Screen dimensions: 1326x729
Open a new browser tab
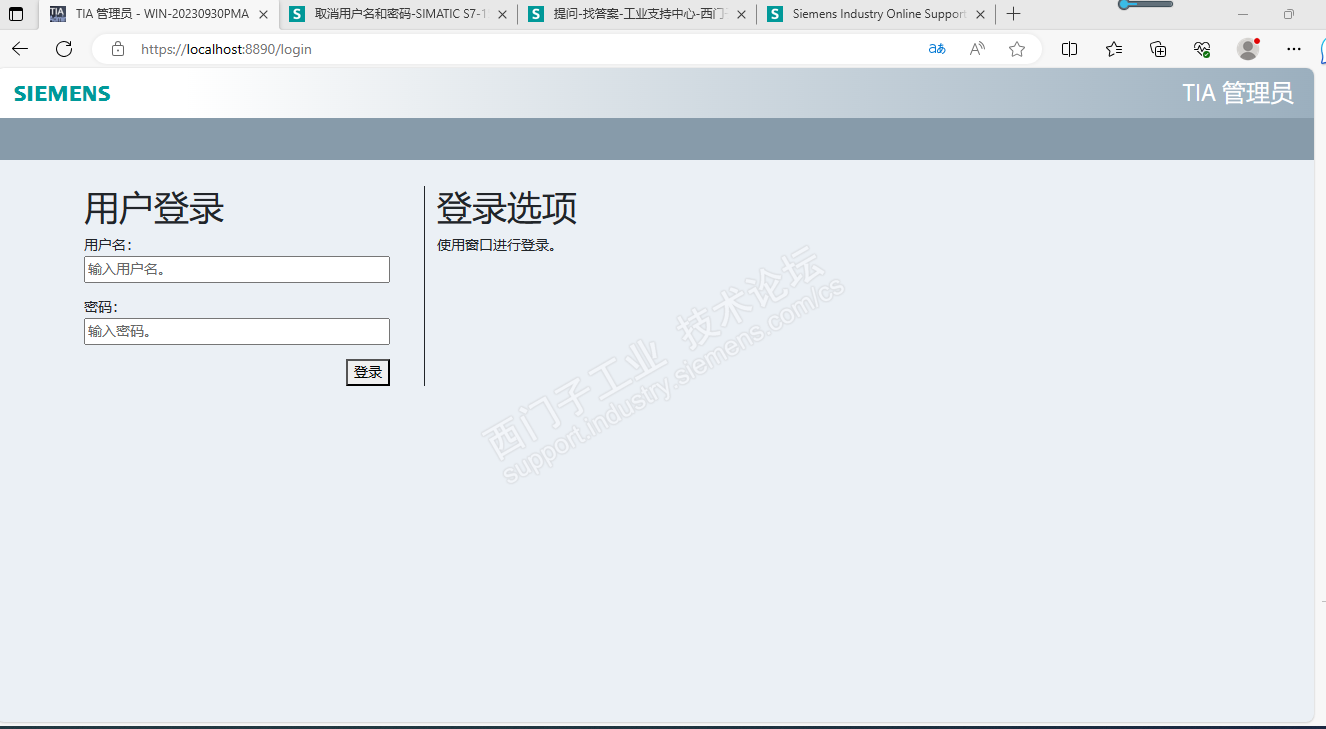pos(1013,14)
